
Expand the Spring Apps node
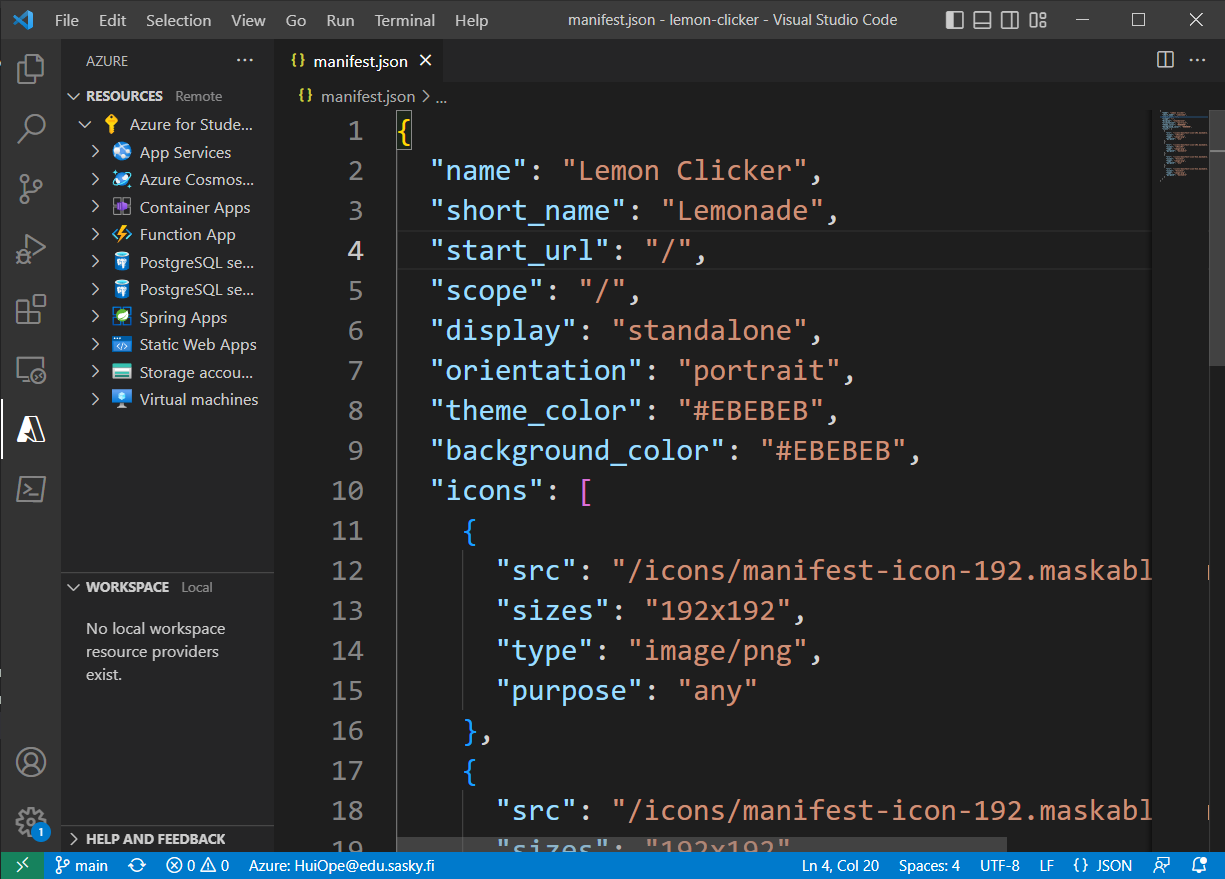tap(95, 317)
